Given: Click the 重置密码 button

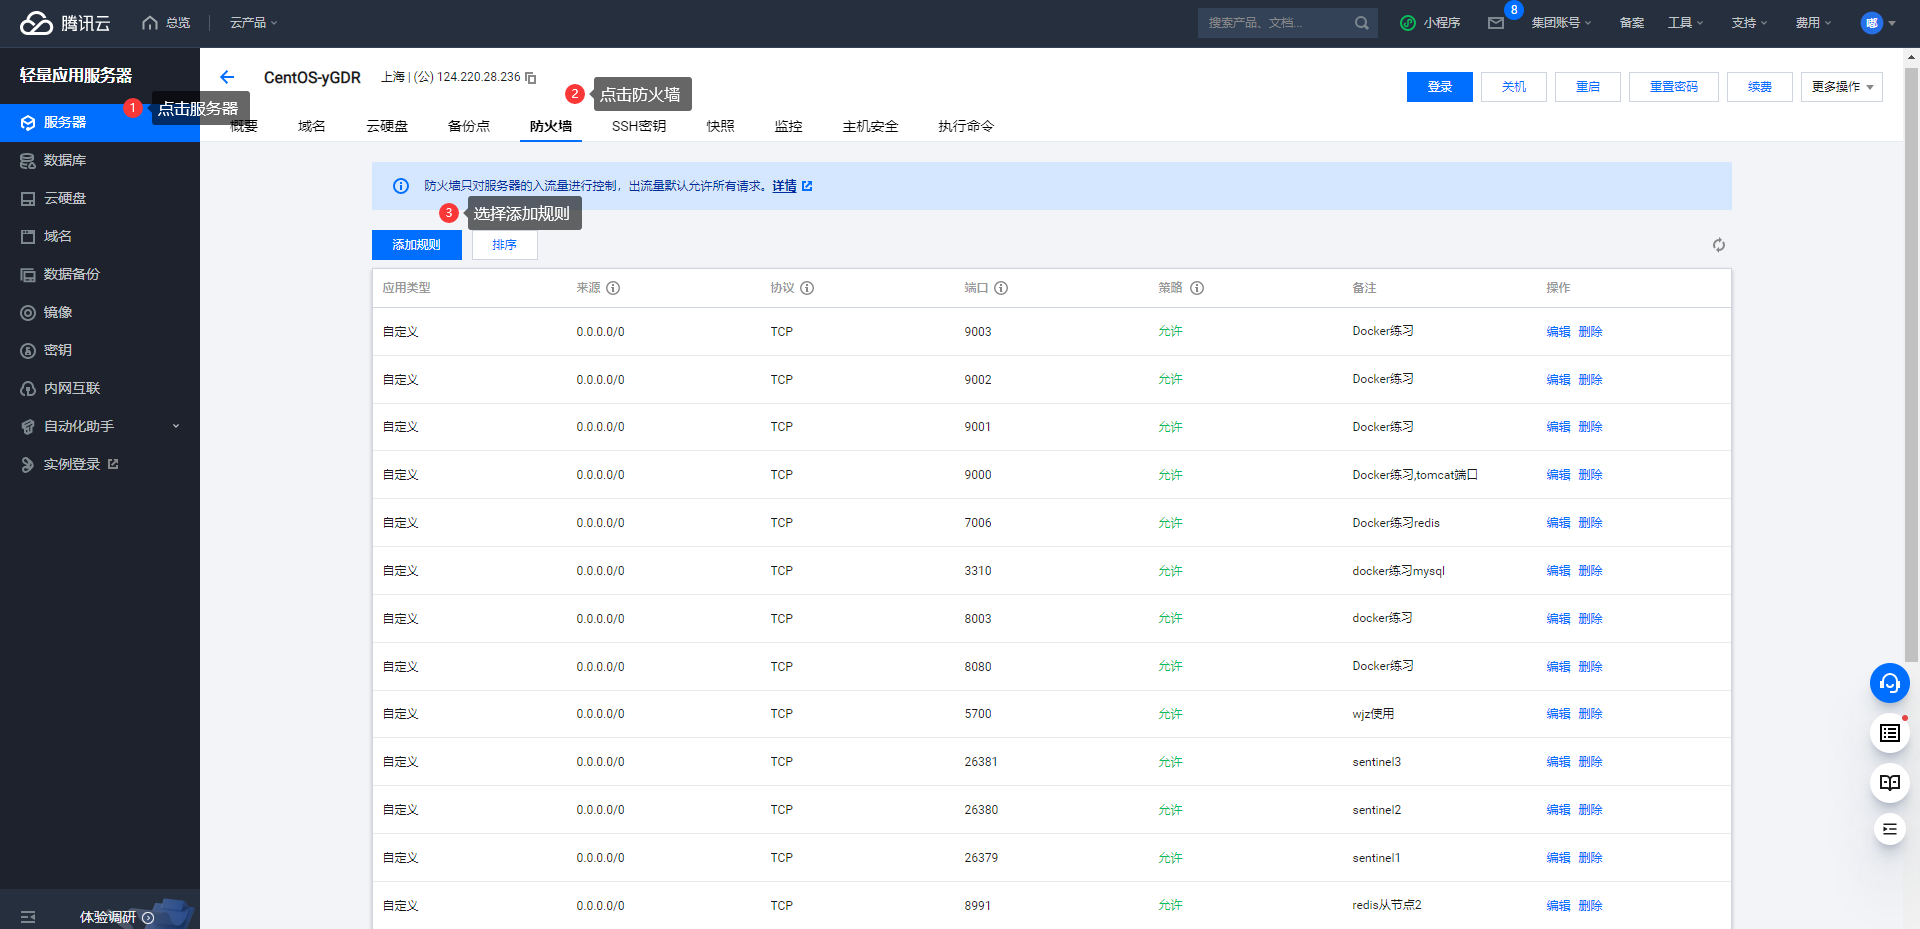Looking at the screenshot, I should [1674, 87].
